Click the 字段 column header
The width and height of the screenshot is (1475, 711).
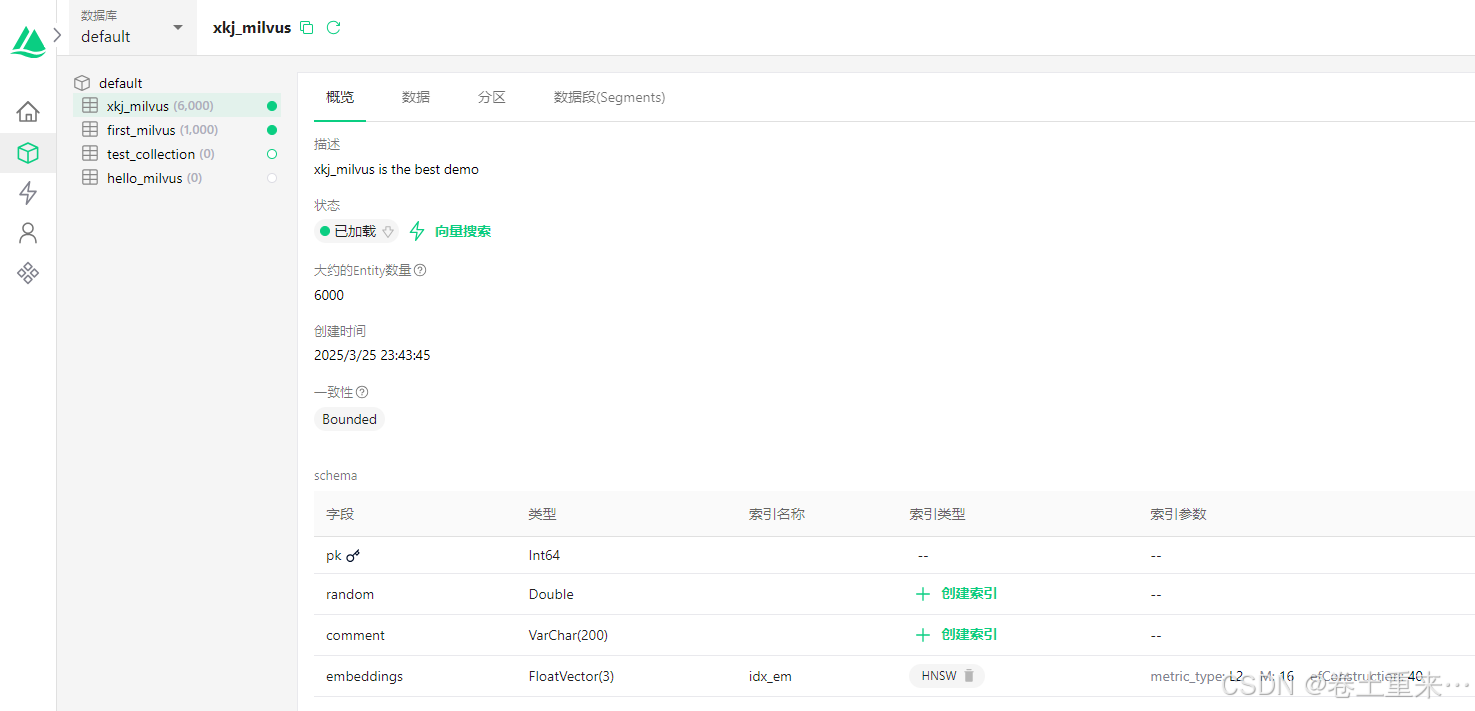tap(340, 514)
